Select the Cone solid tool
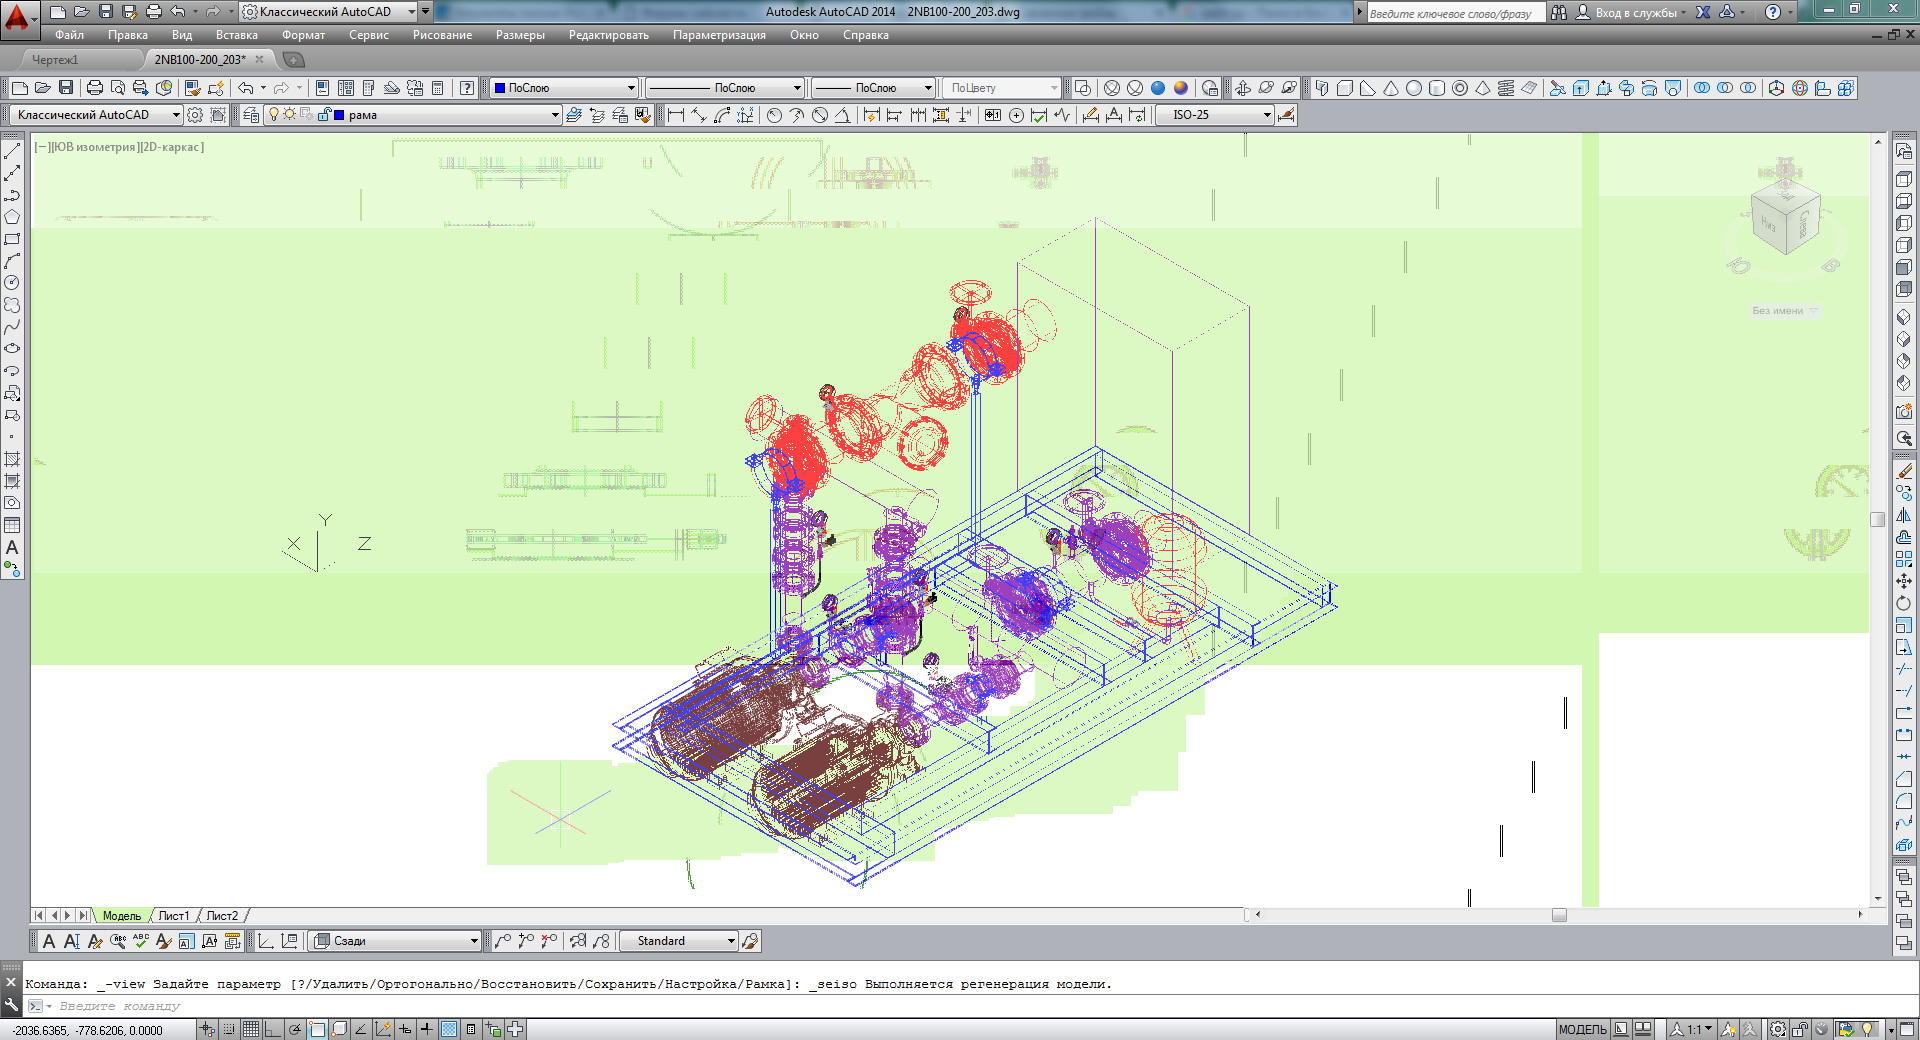The image size is (1920, 1040). (x=1391, y=88)
